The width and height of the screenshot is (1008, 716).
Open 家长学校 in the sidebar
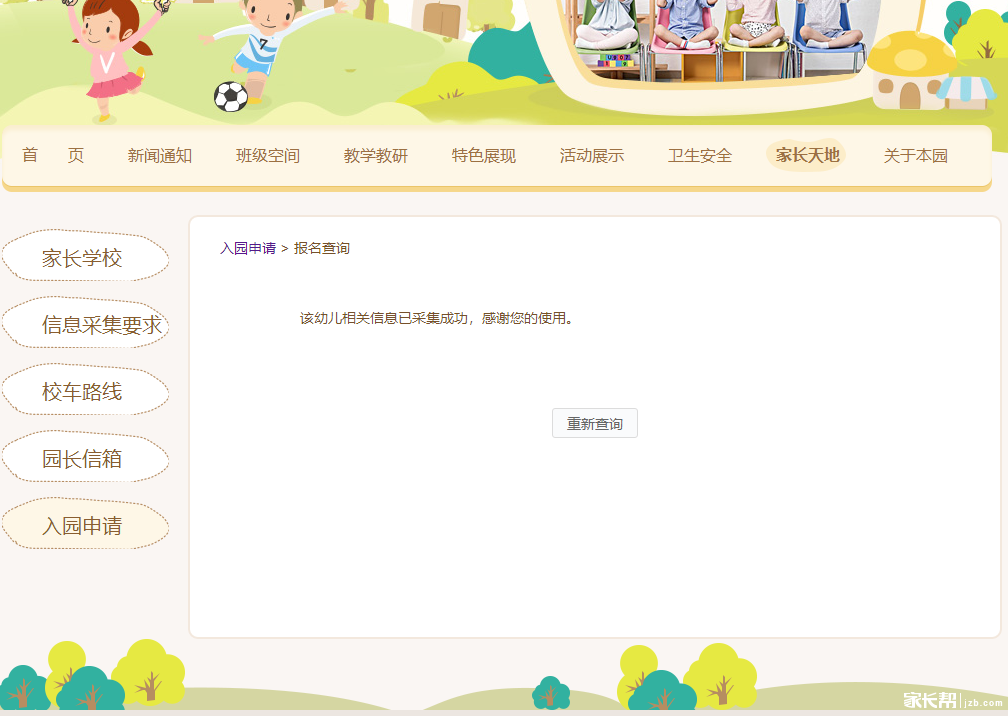point(85,256)
